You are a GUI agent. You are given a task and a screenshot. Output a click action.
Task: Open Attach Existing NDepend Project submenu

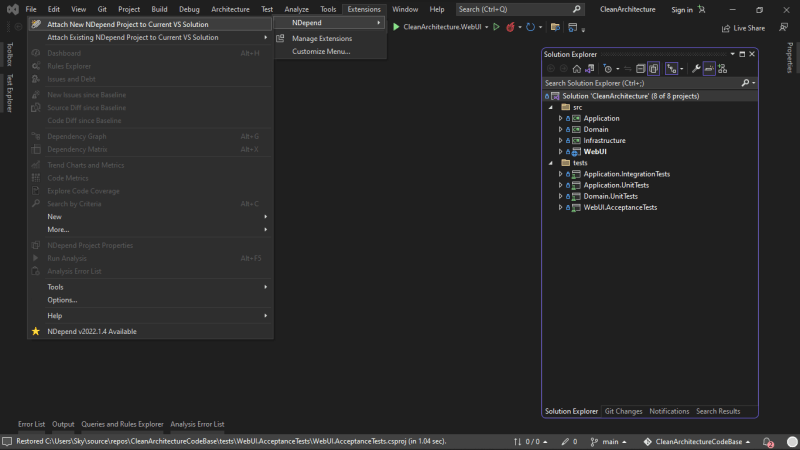150,37
